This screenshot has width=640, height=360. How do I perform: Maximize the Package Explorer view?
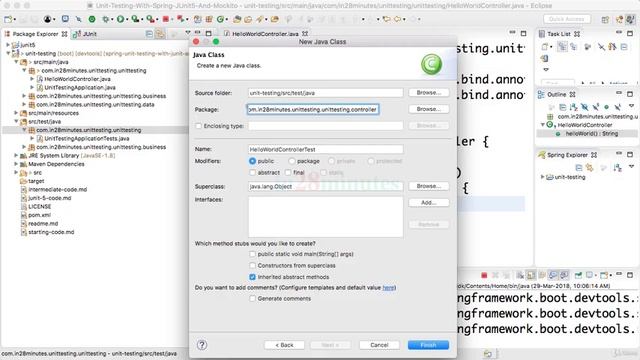(x=208, y=33)
